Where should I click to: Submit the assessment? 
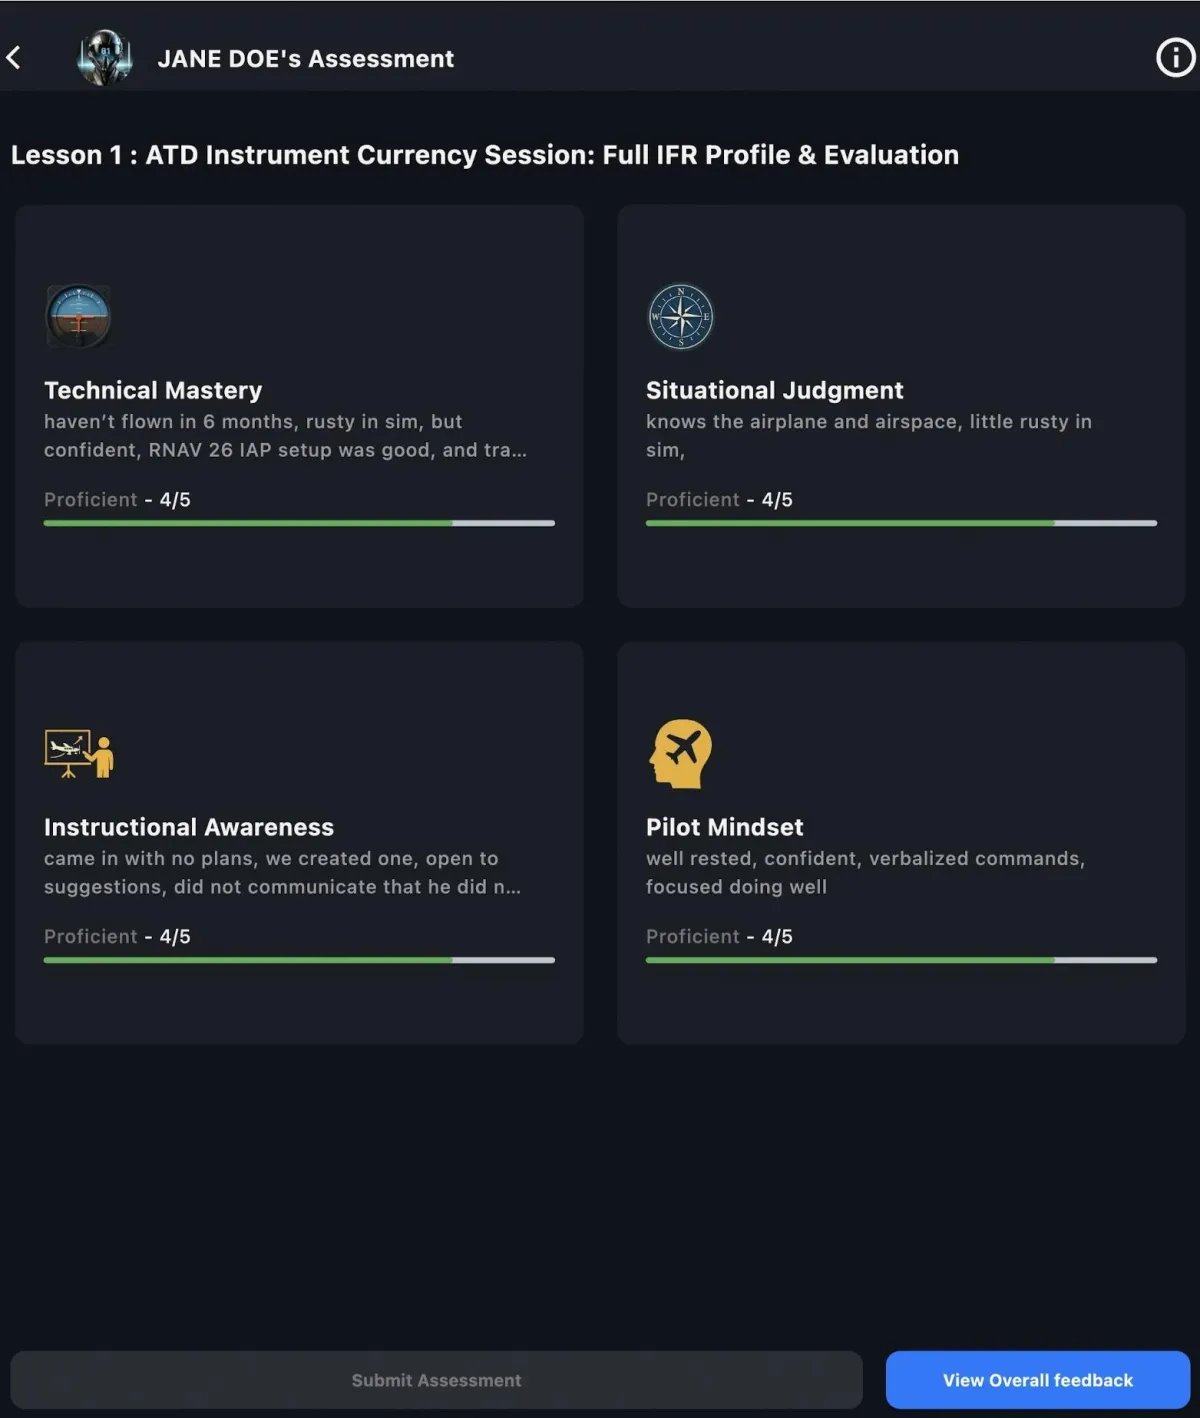(436, 1380)
